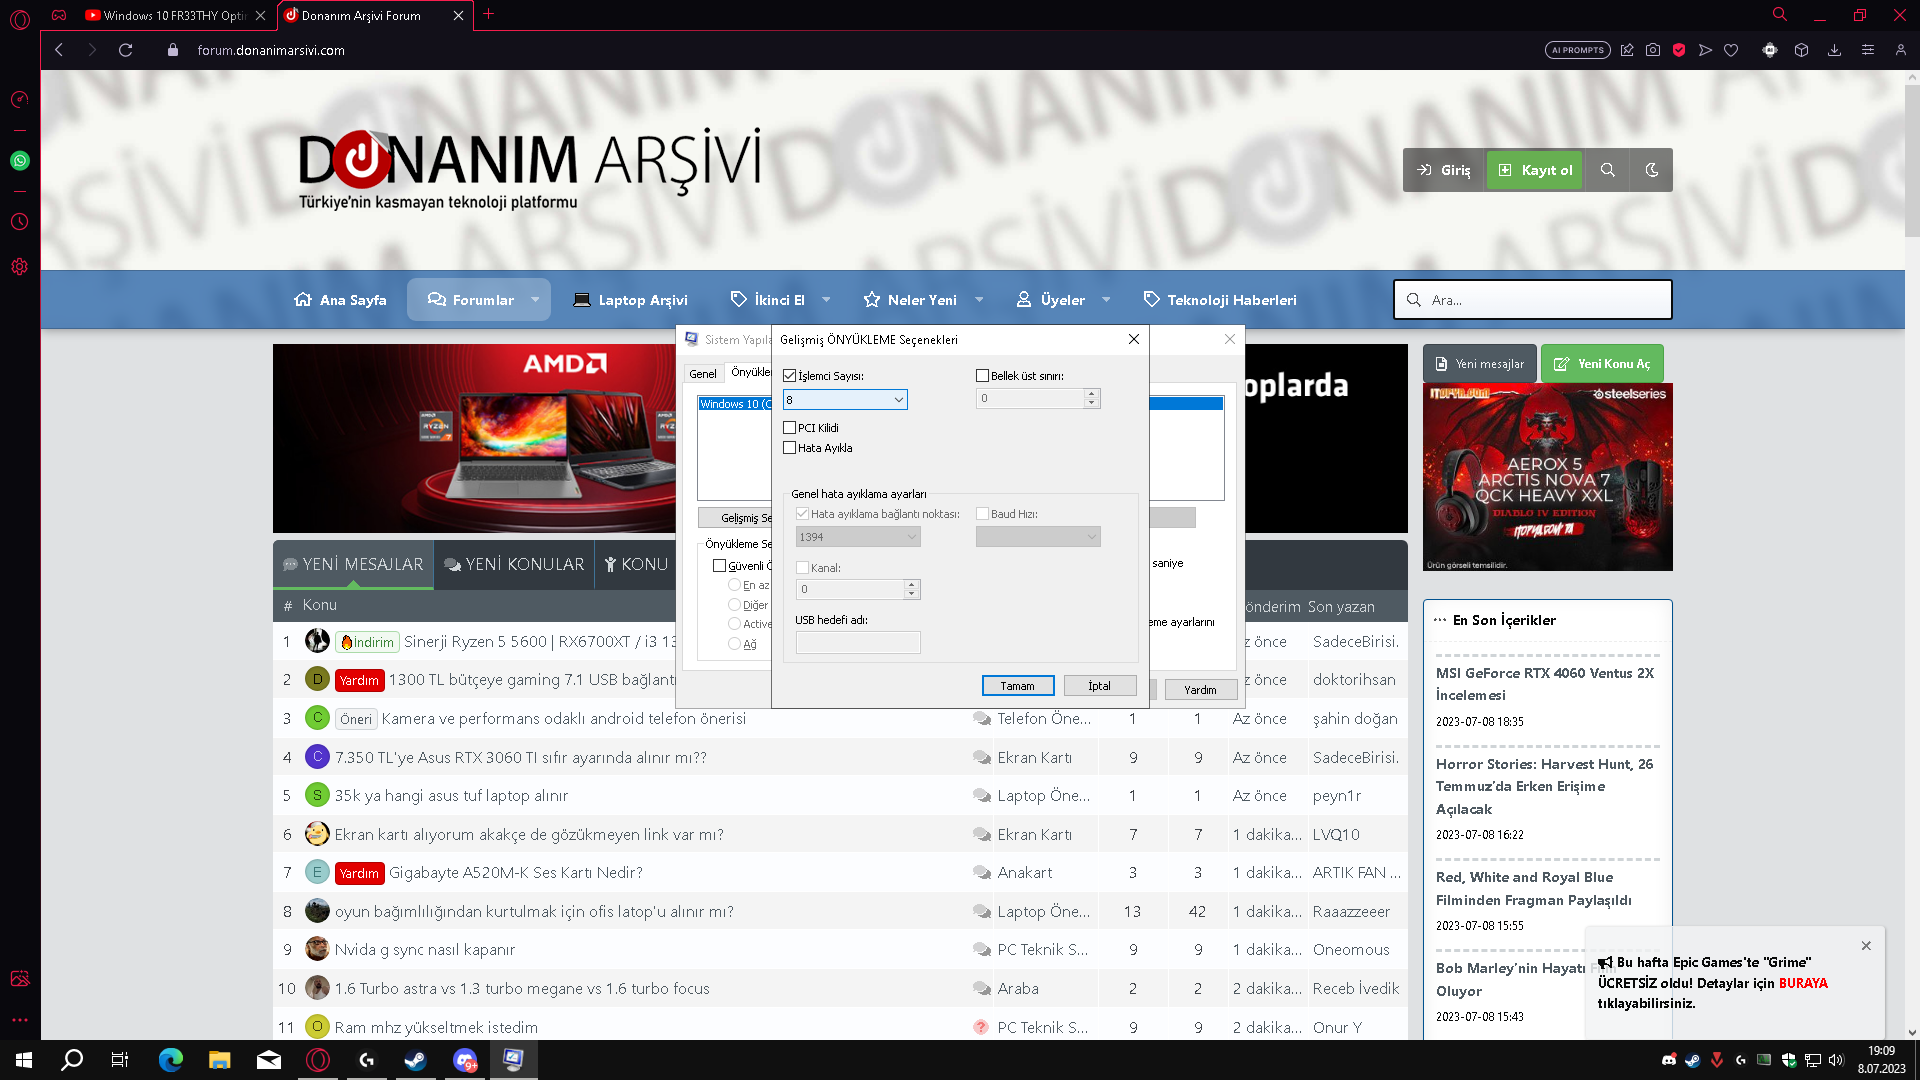Viewport: 1920px width, 1080px height.
Task: Click the forum search magnifier icon
Action: (x=1607, y=170)
